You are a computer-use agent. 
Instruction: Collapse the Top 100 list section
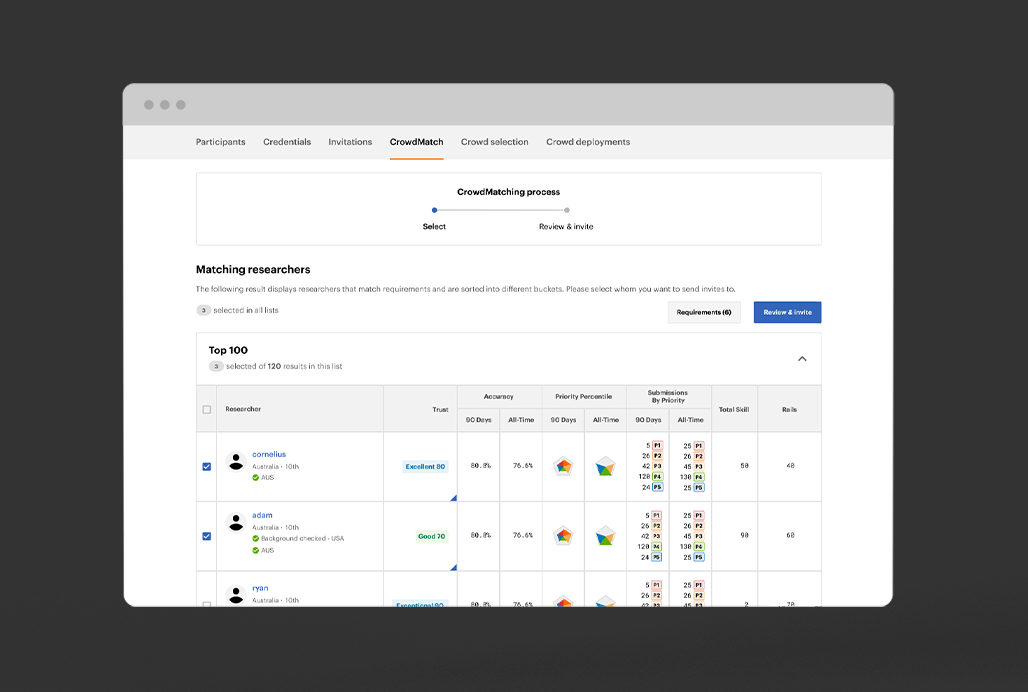(x=801, y=359)
